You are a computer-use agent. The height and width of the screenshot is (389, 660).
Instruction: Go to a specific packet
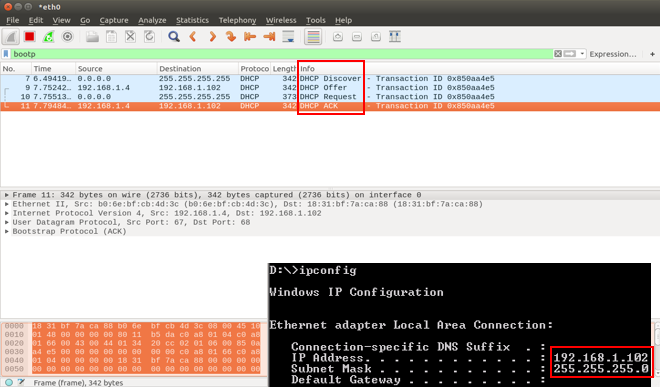tap(231, 37)
